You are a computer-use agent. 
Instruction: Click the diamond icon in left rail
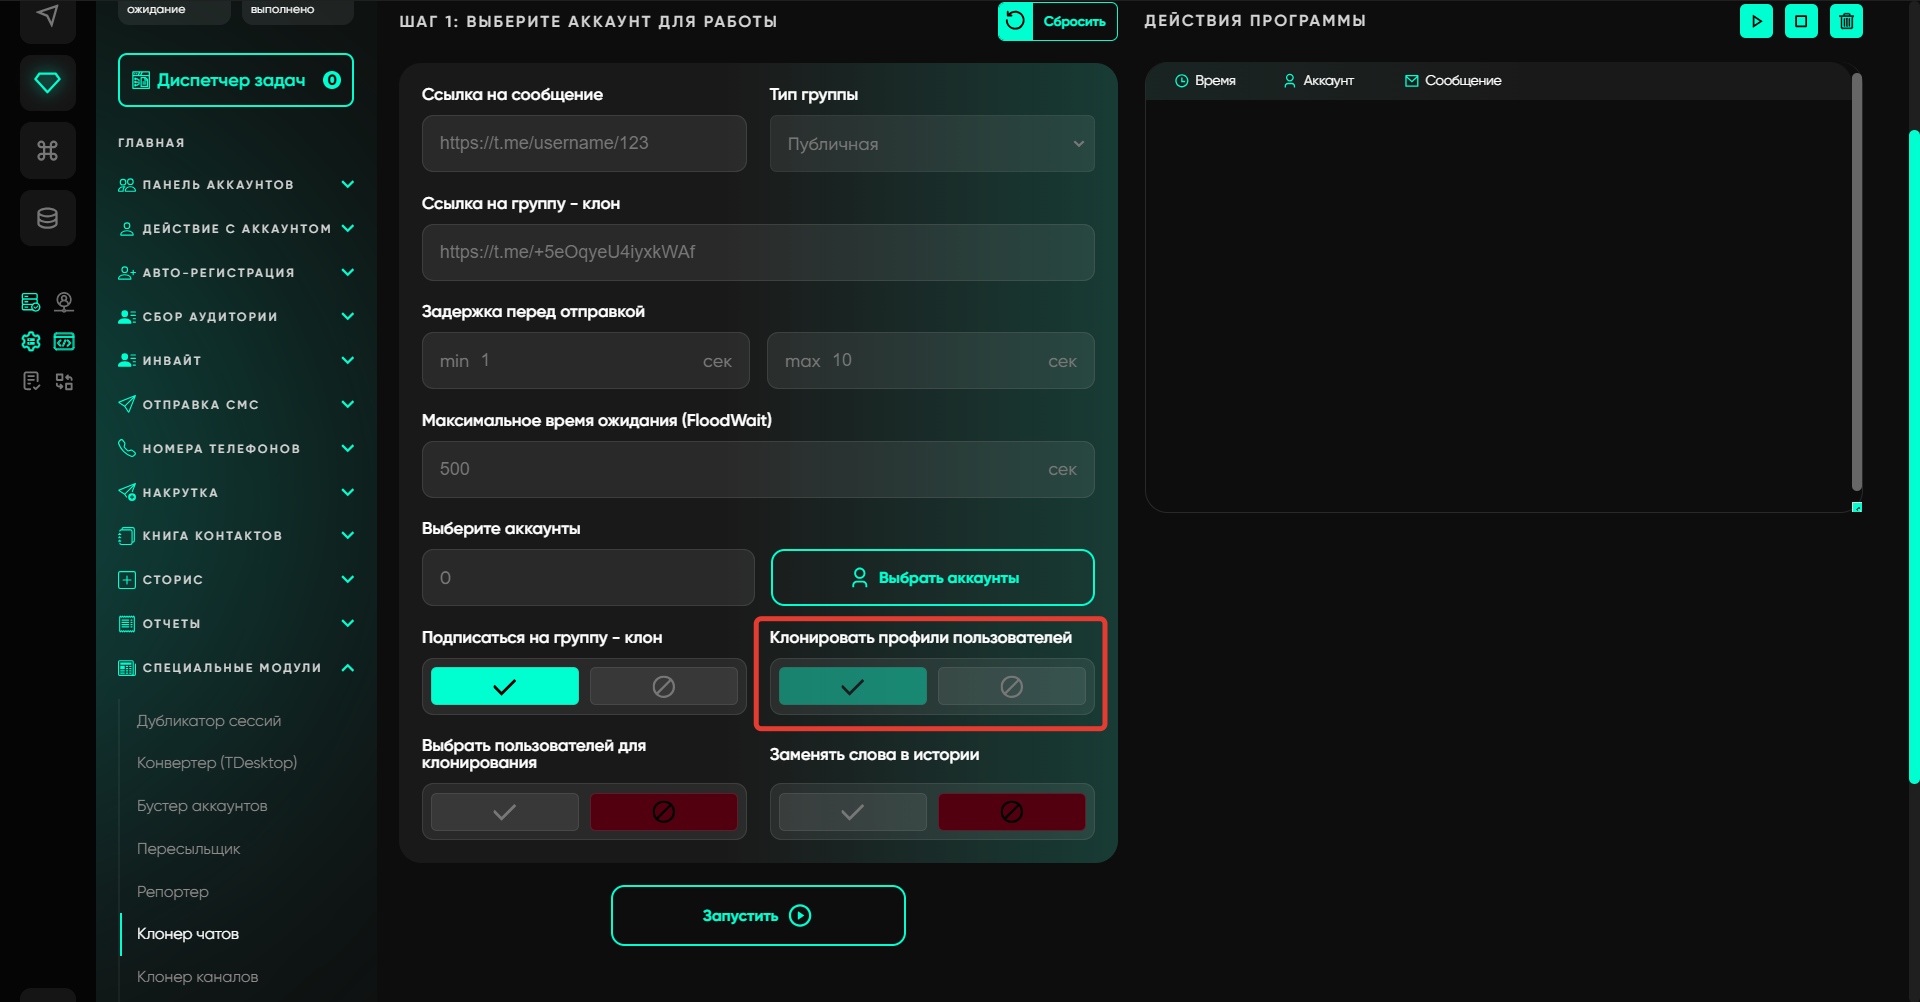(47, 82)
